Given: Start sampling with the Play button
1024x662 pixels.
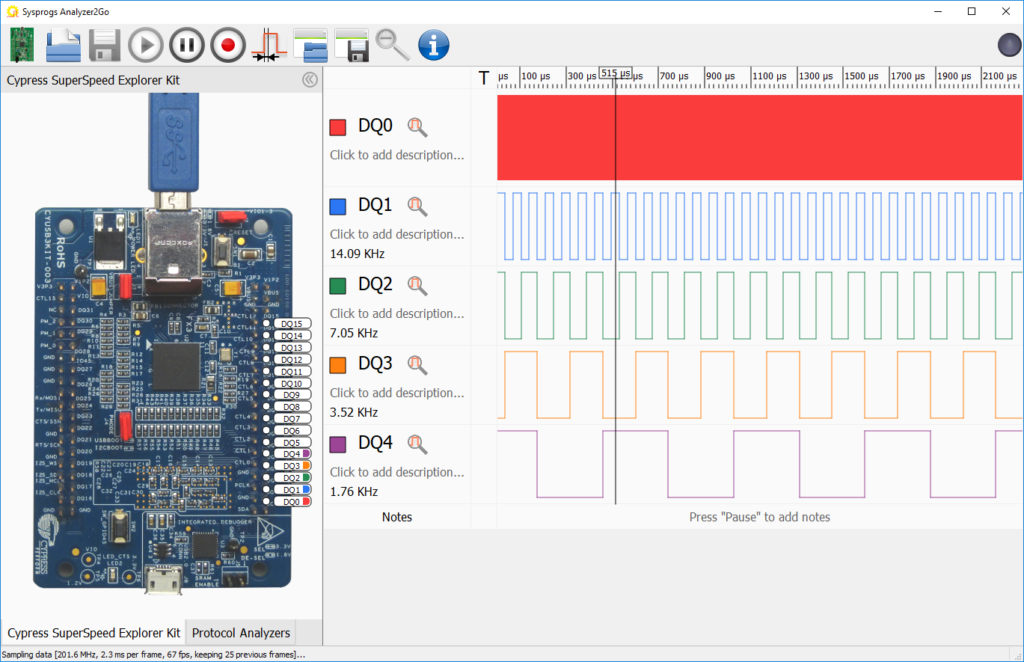Looking at the screenshot, I should [x=146, y=45].
